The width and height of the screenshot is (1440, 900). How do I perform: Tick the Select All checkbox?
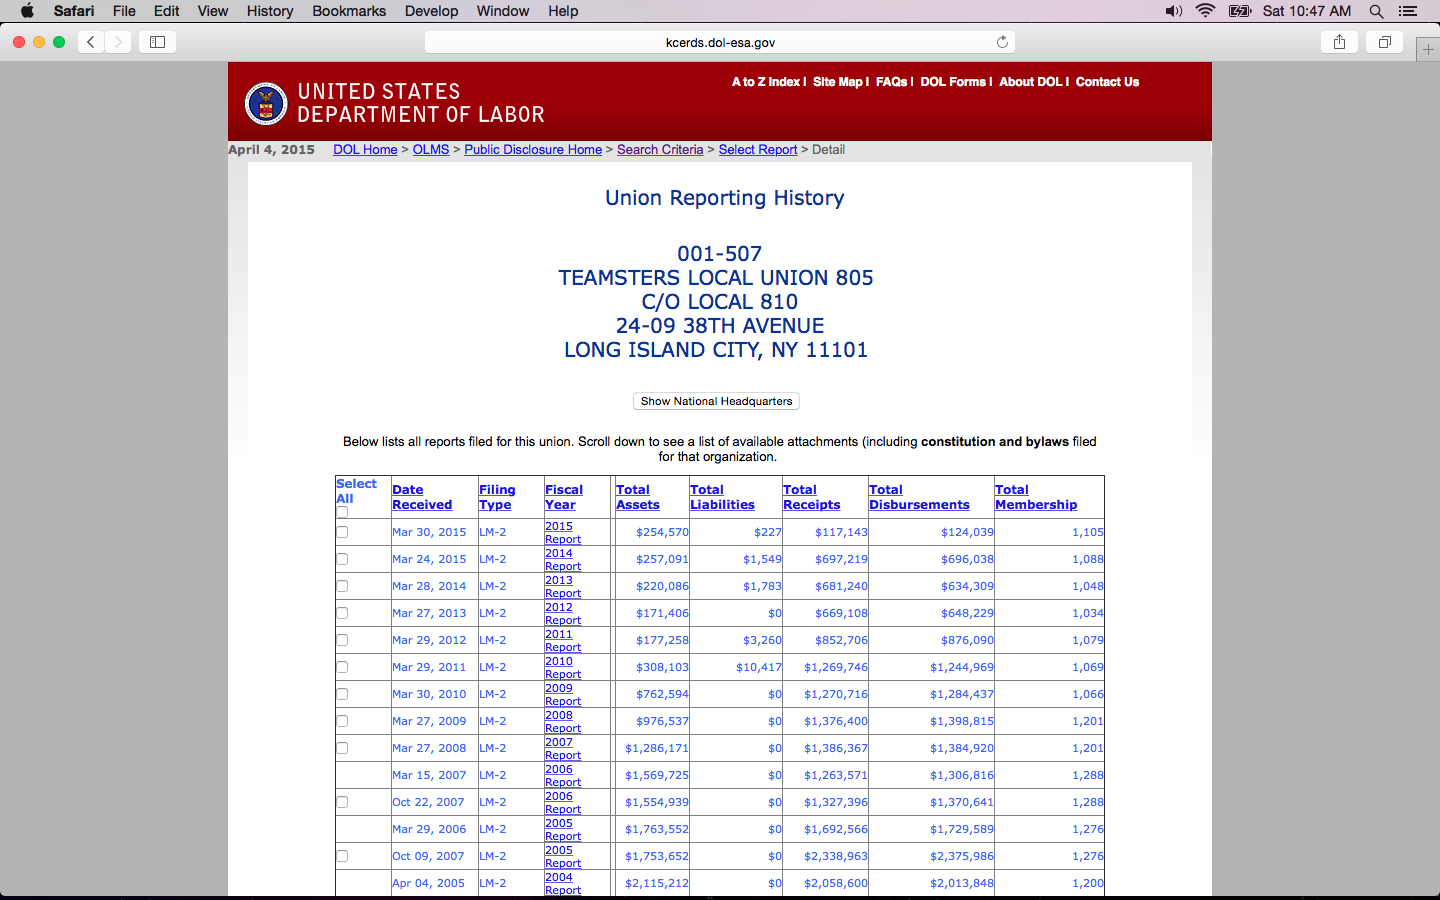coord(342,512)
